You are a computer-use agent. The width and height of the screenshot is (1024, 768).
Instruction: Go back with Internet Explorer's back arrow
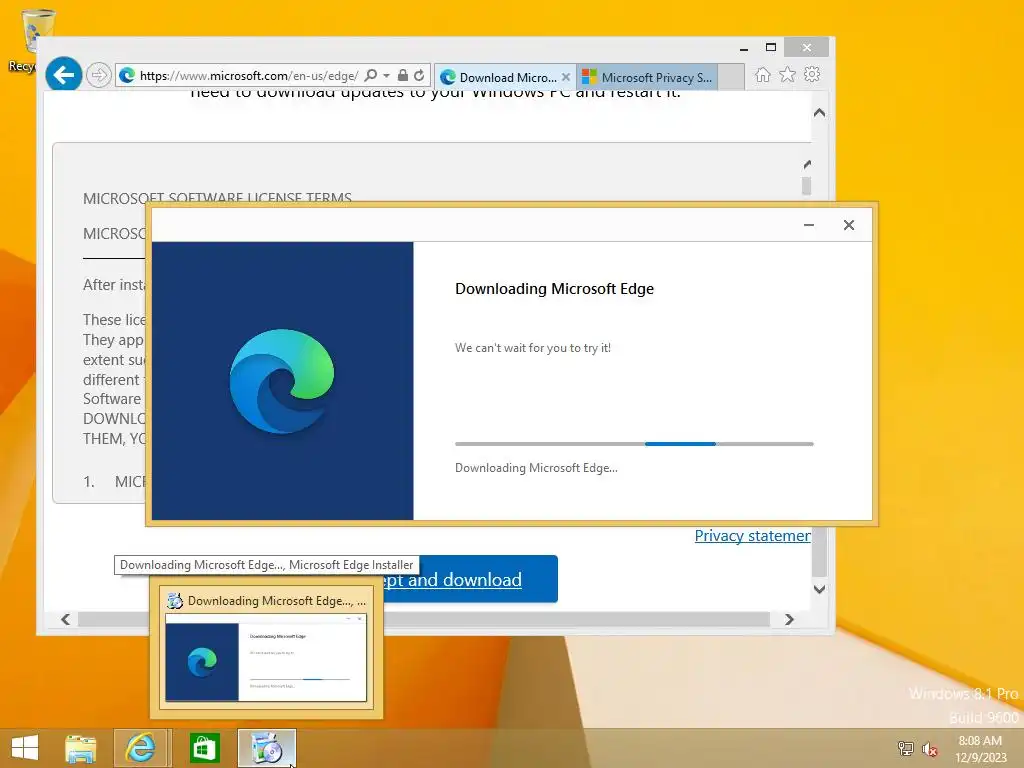pos(63,75)
